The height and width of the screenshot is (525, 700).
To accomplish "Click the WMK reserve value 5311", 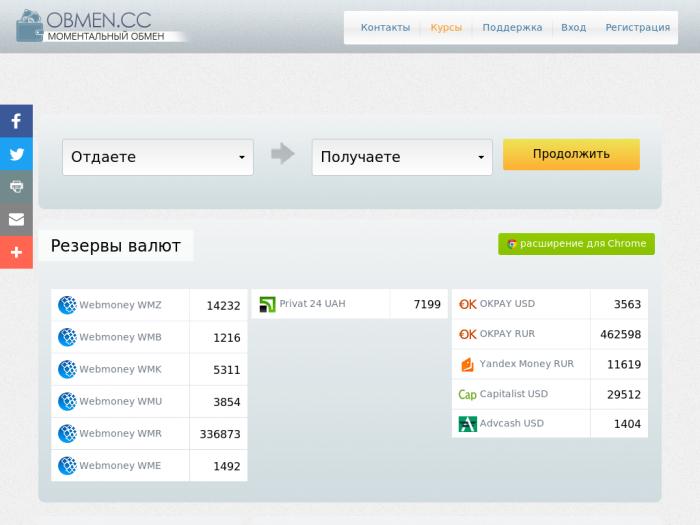I will pos(227,370).
